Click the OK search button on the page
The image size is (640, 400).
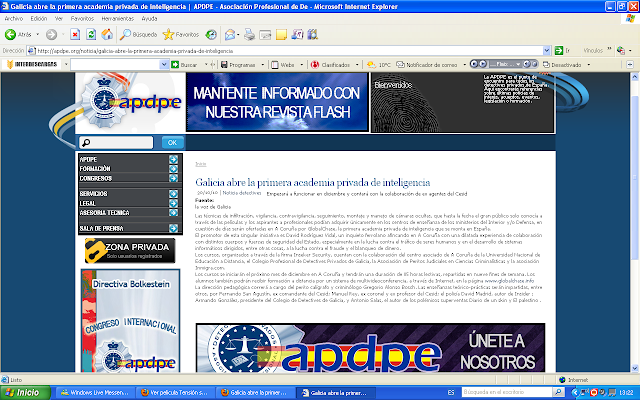click(x=172, y=142)
